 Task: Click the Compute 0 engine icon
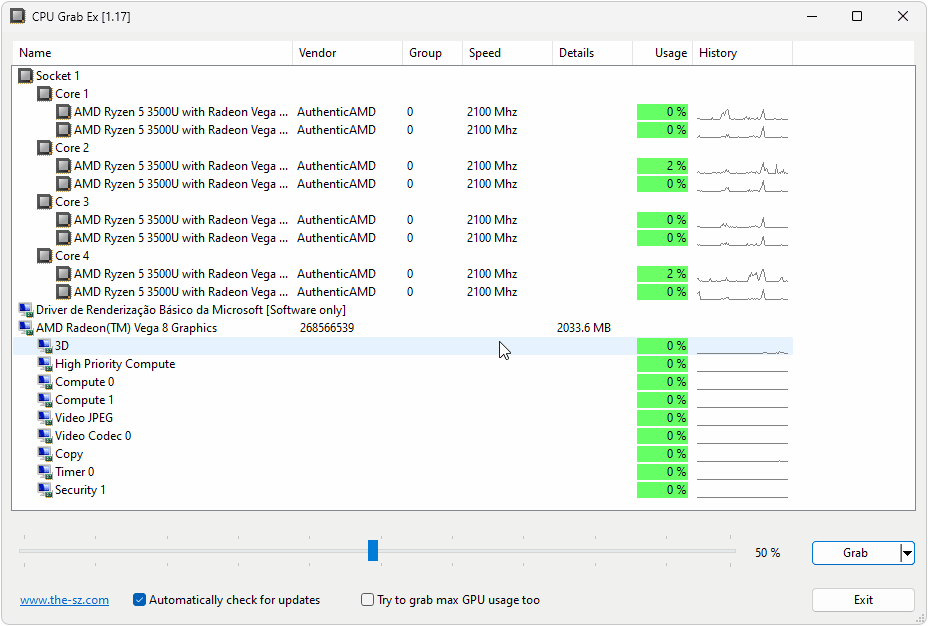coord(44,382)
